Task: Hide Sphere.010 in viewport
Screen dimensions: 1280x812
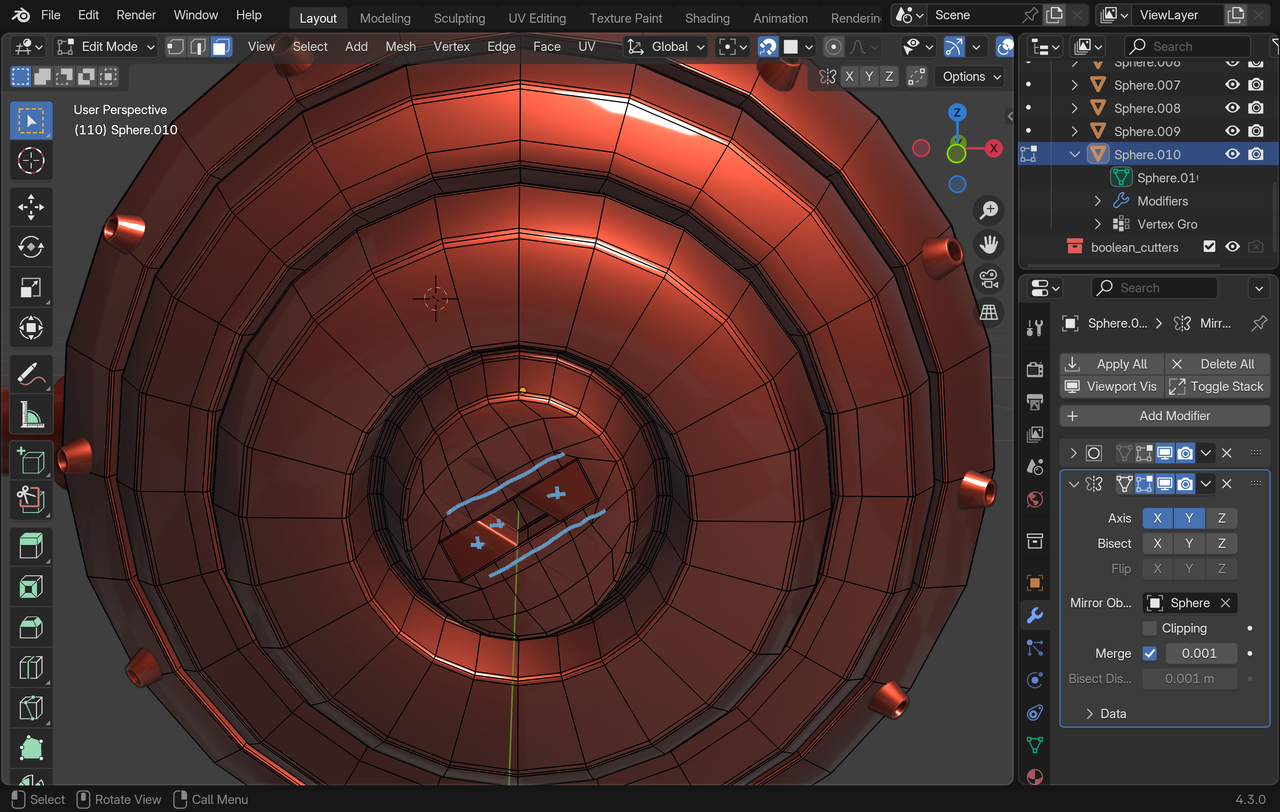Action: [1233, 154]
